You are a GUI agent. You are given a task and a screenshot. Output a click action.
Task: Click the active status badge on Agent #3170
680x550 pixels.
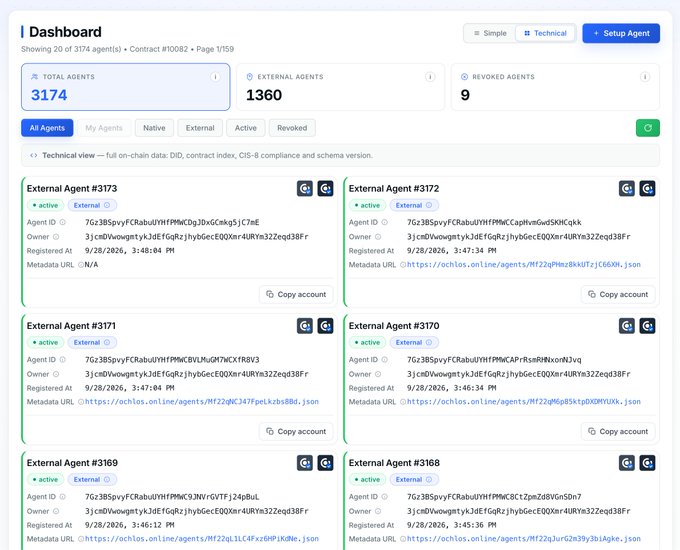coord(367,342)
